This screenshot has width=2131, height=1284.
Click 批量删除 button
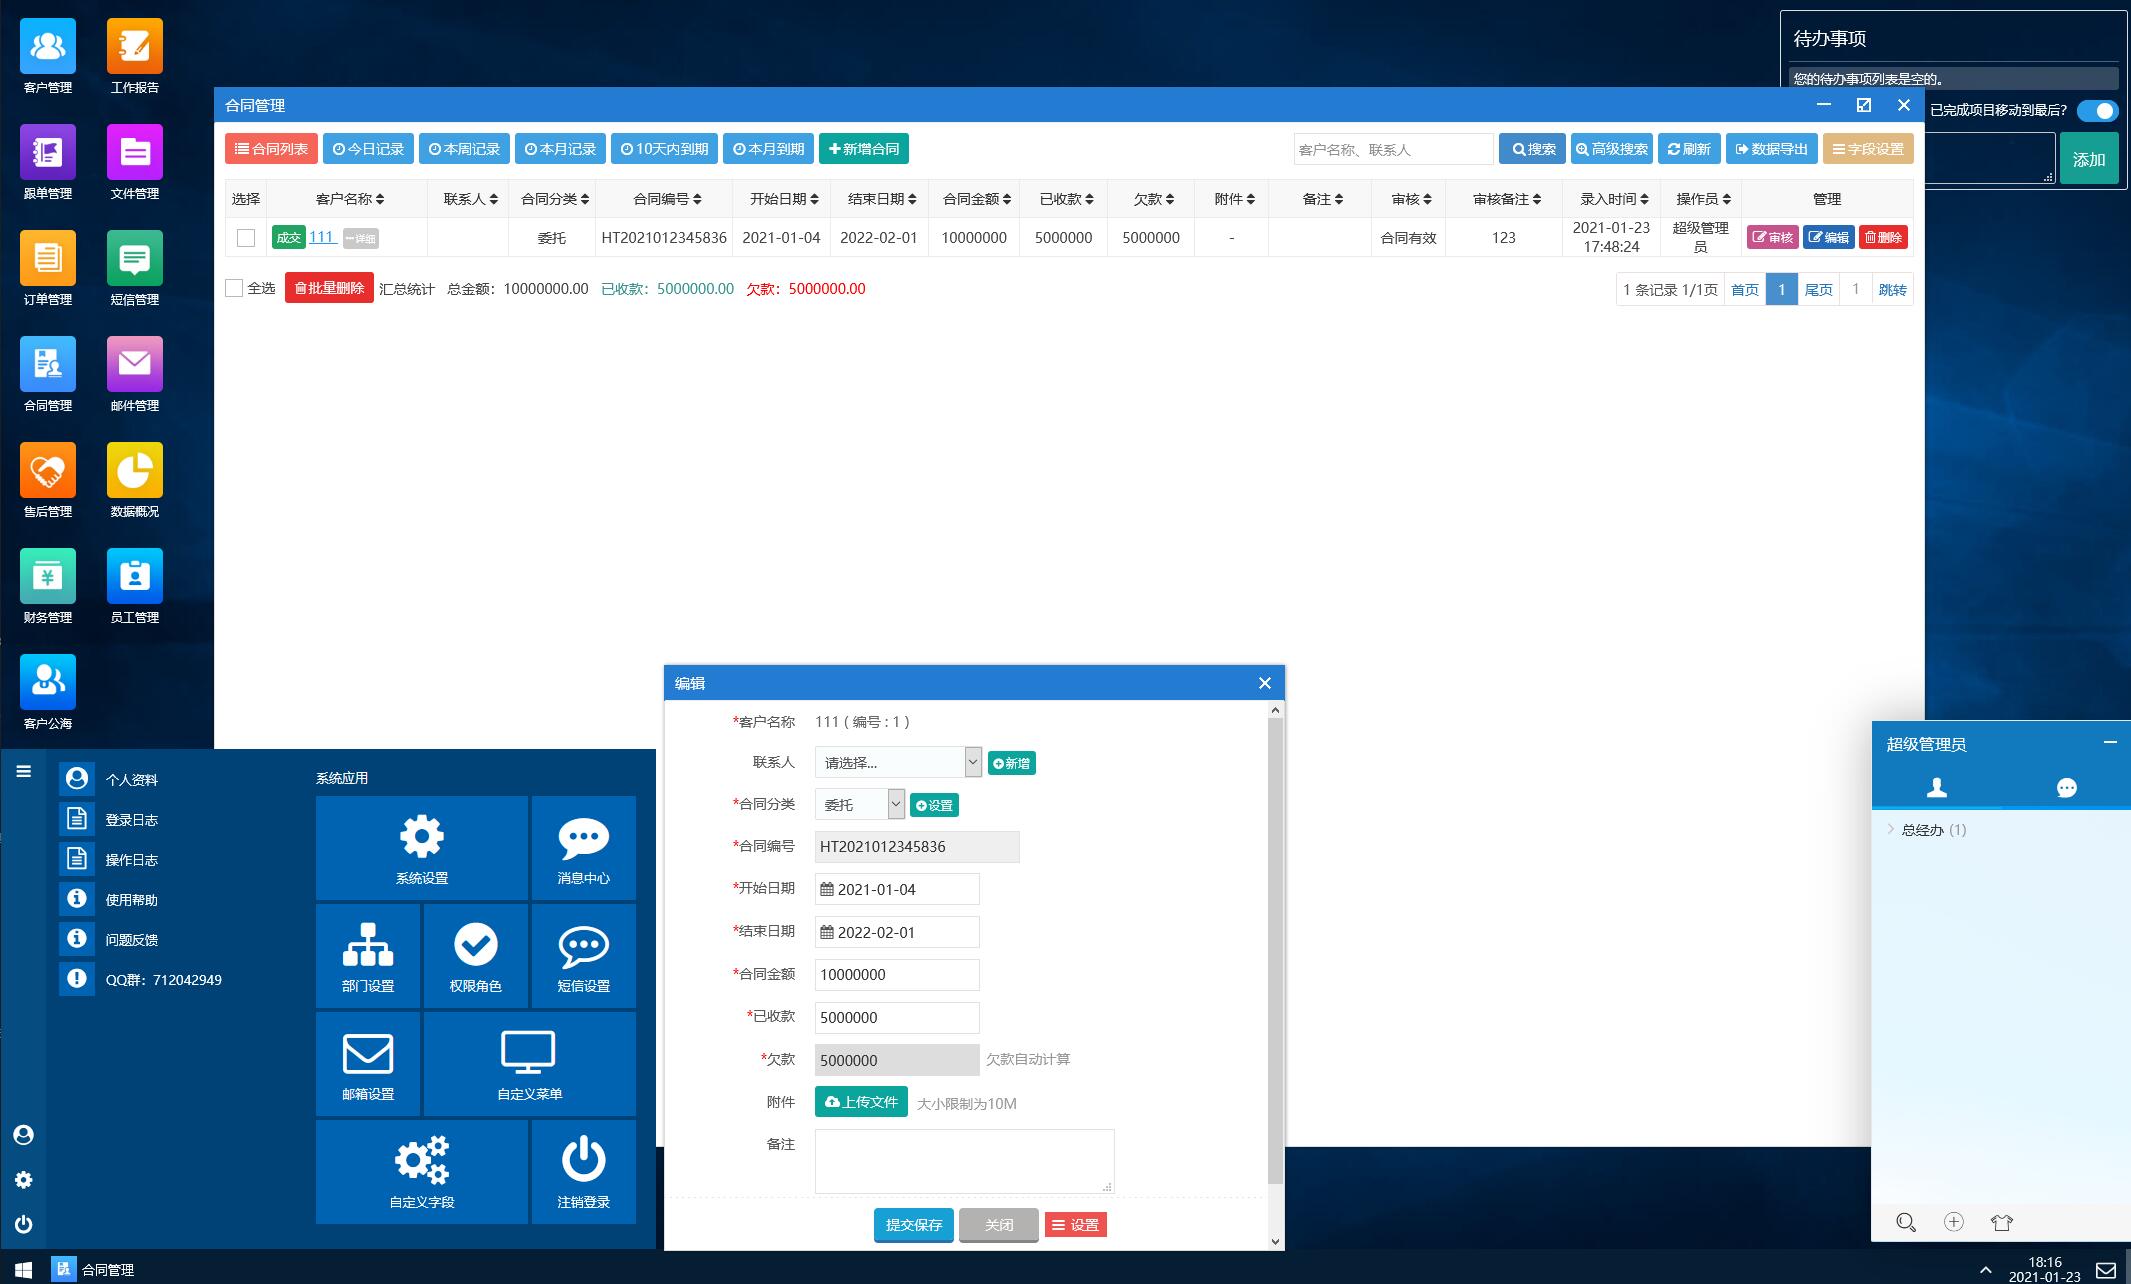(x=329, y=288)
